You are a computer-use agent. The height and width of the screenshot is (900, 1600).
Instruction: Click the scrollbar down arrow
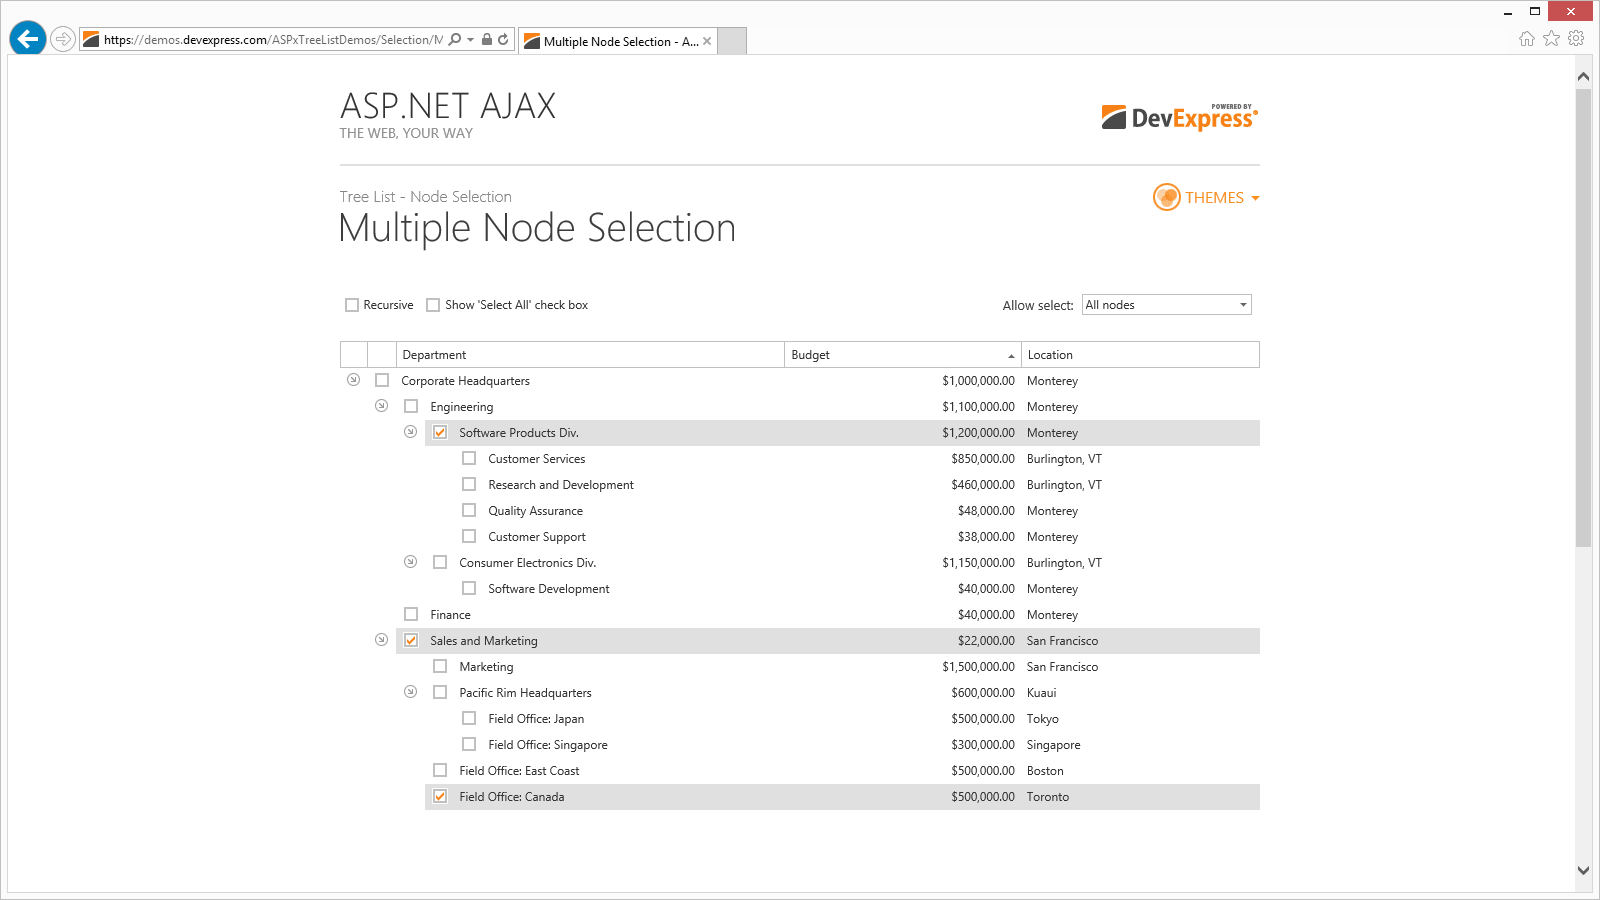click(x=1583, y=870)
